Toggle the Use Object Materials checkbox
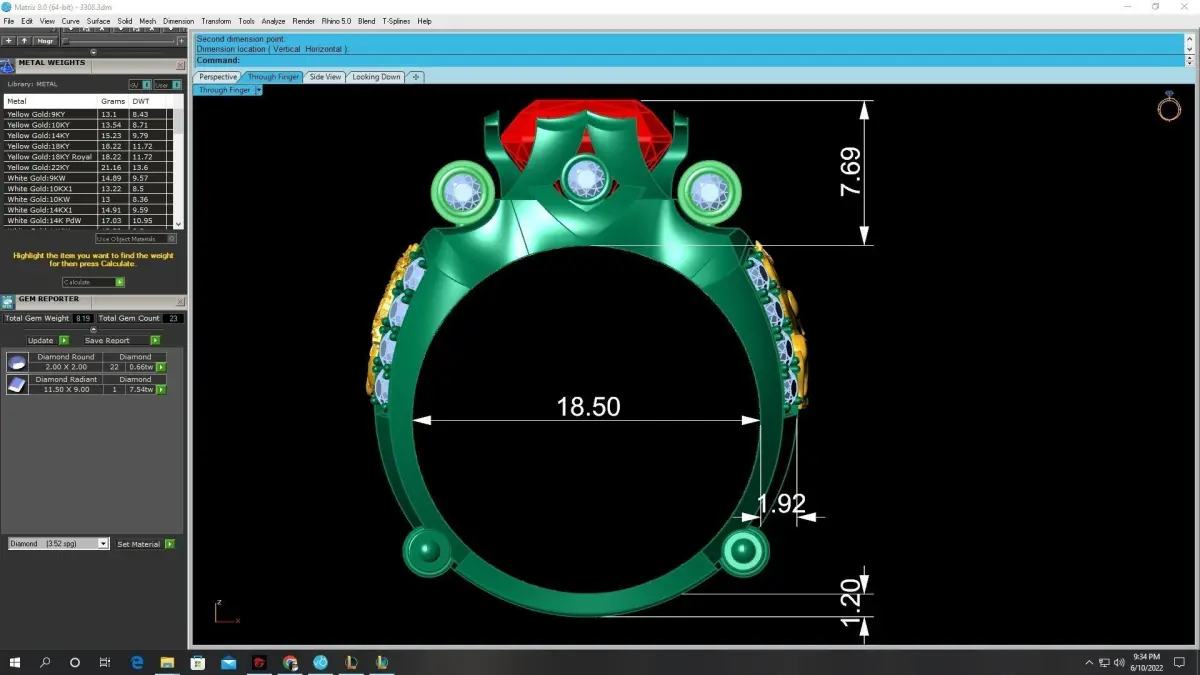The height and width of the screenshot is (675, 1200). tap(136, 239)
